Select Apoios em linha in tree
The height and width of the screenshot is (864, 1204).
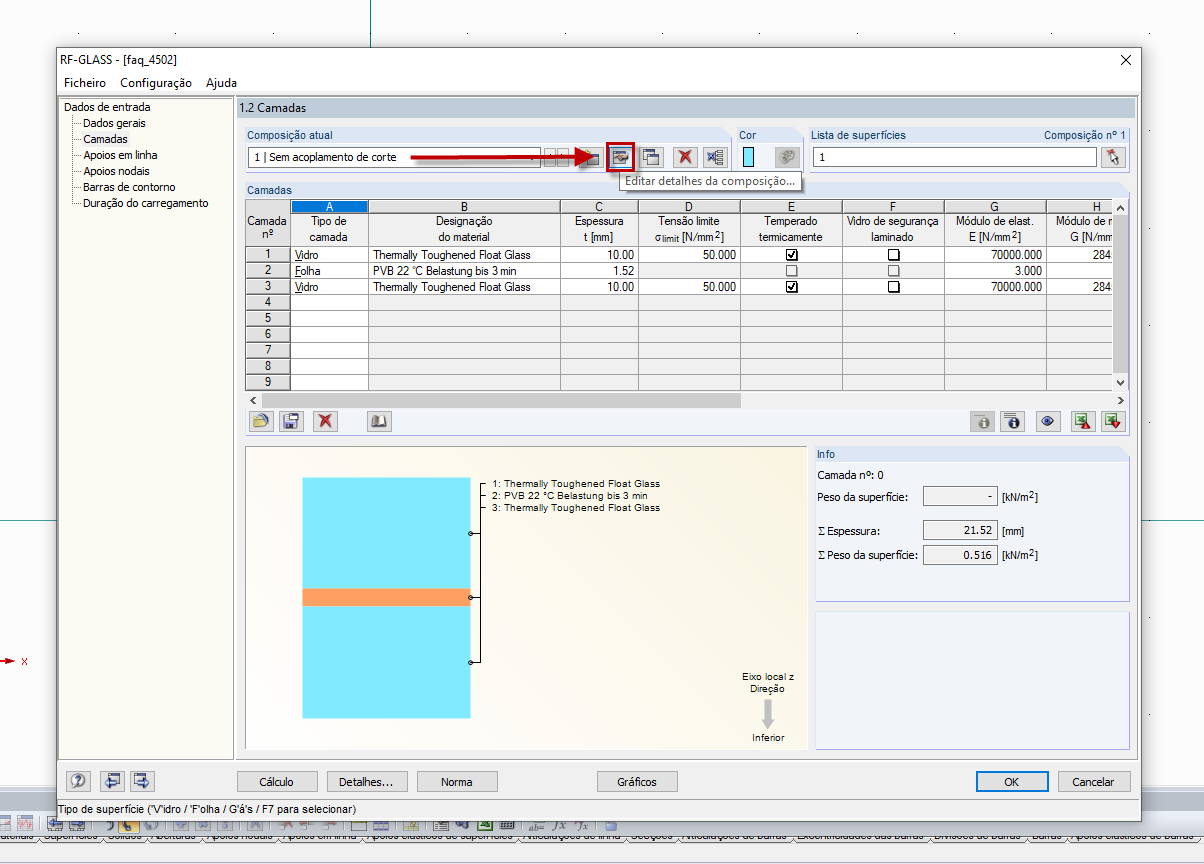click(120, 155)
